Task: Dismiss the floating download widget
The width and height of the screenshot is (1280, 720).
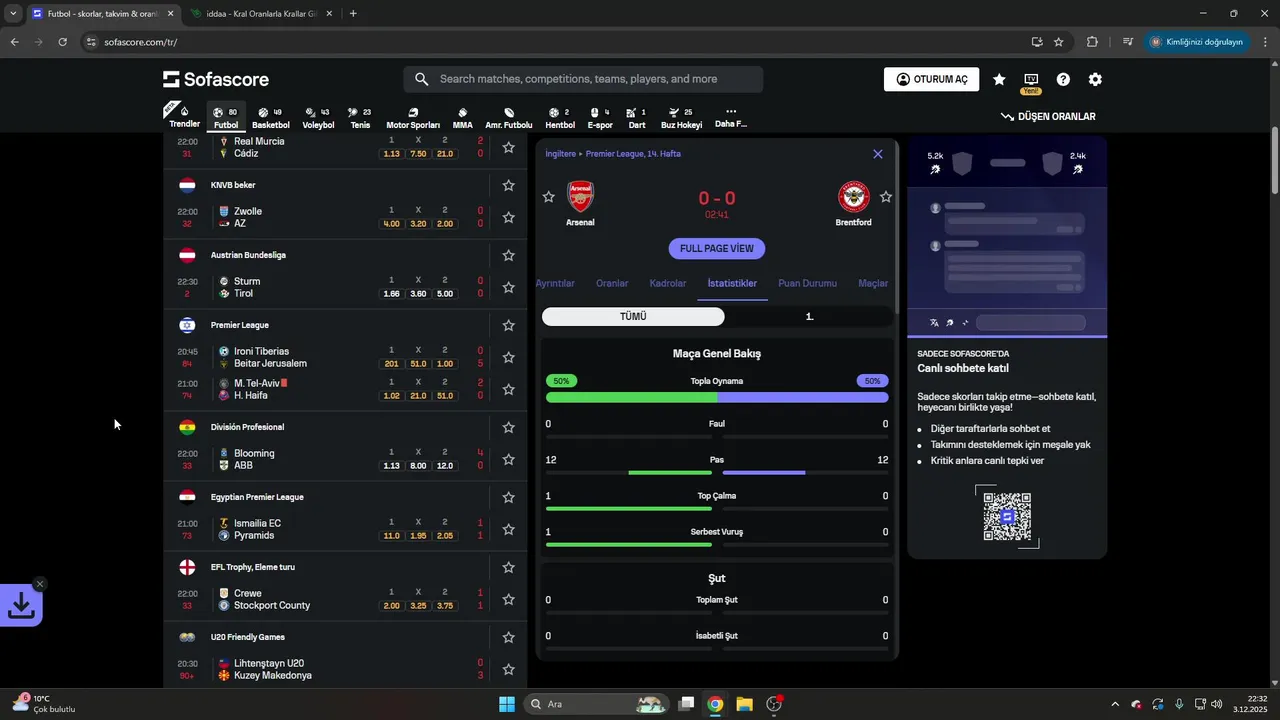Action: pyautogui.click(x=40, y=584)
